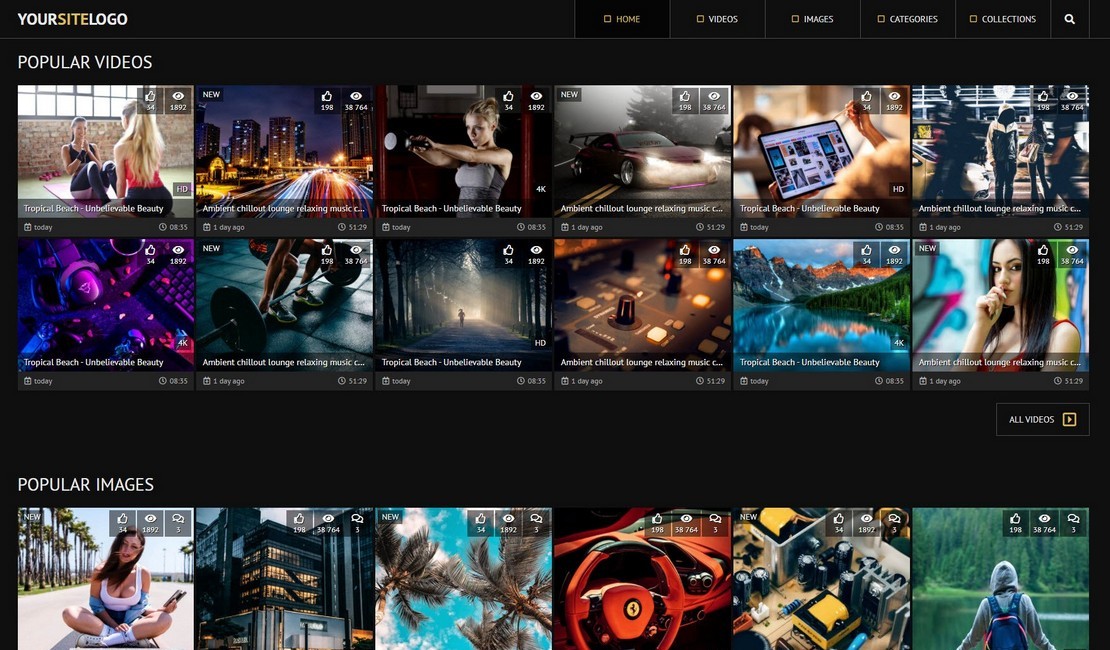Click the play arrow icon inside All Videos
This screenshot has height=650, width=1110.
click(1069, 420)
